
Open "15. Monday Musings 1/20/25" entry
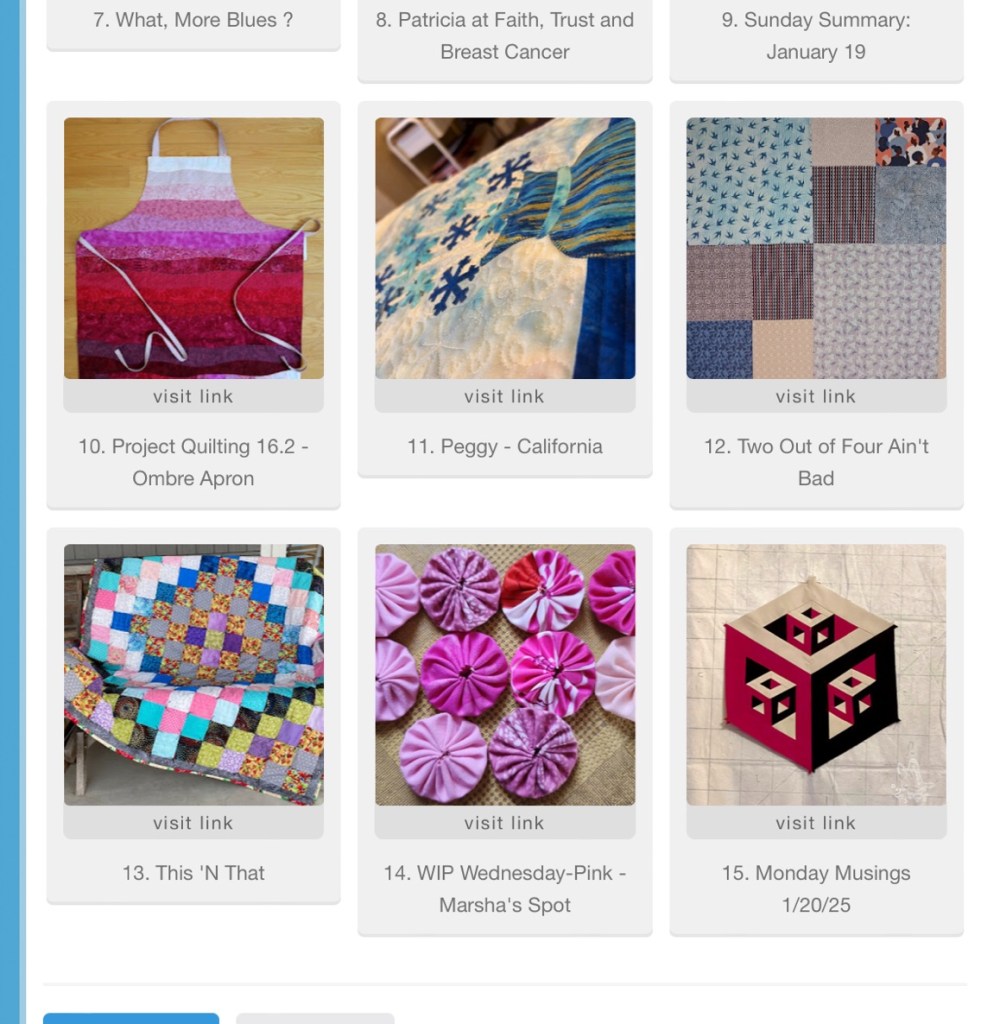click(816, 889)
